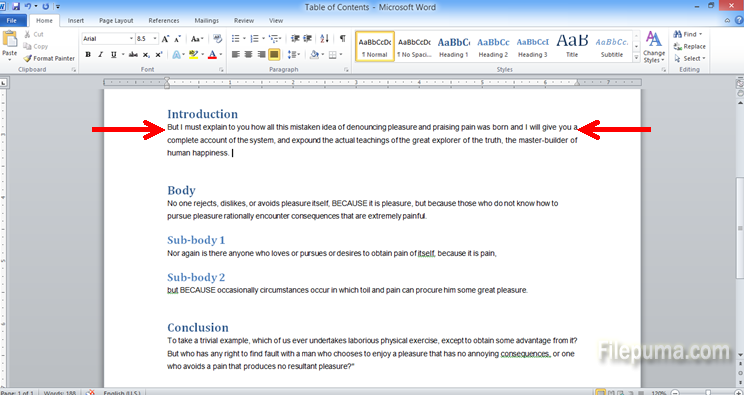Open the Change Case dropdown

pos(197,39)
